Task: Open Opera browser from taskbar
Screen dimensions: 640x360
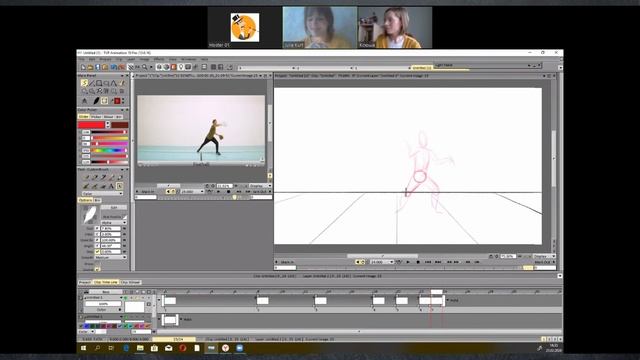Action: [x=182, y=348]
